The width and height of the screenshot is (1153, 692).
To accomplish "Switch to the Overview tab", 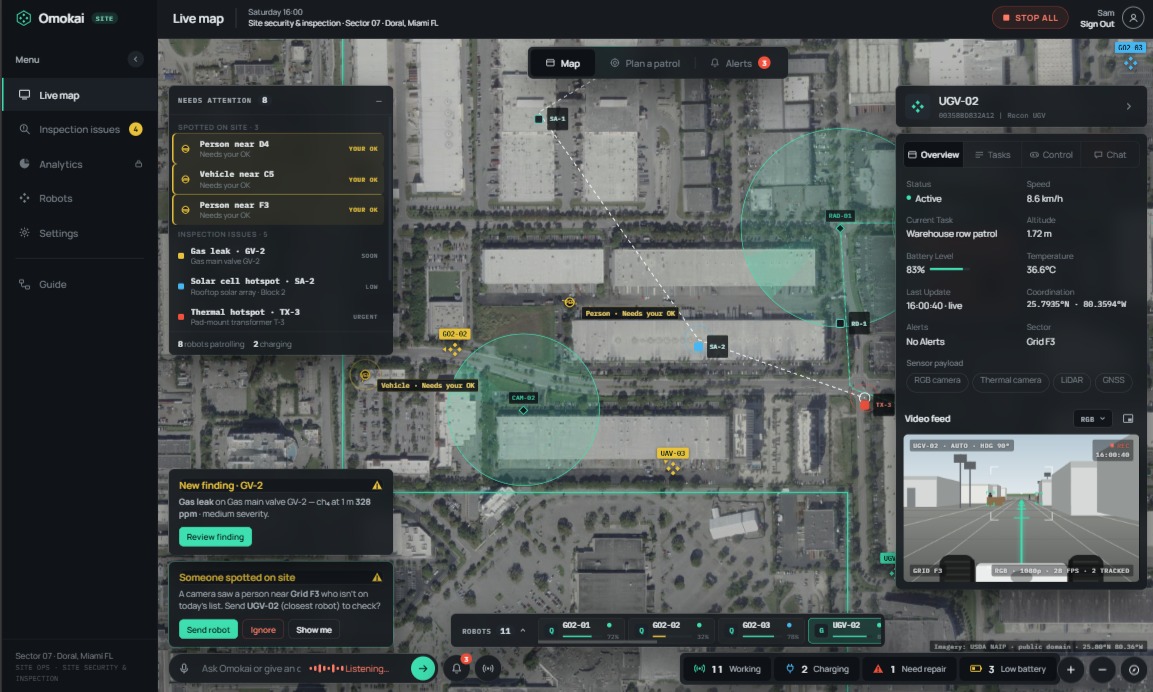I will [933, 154].
